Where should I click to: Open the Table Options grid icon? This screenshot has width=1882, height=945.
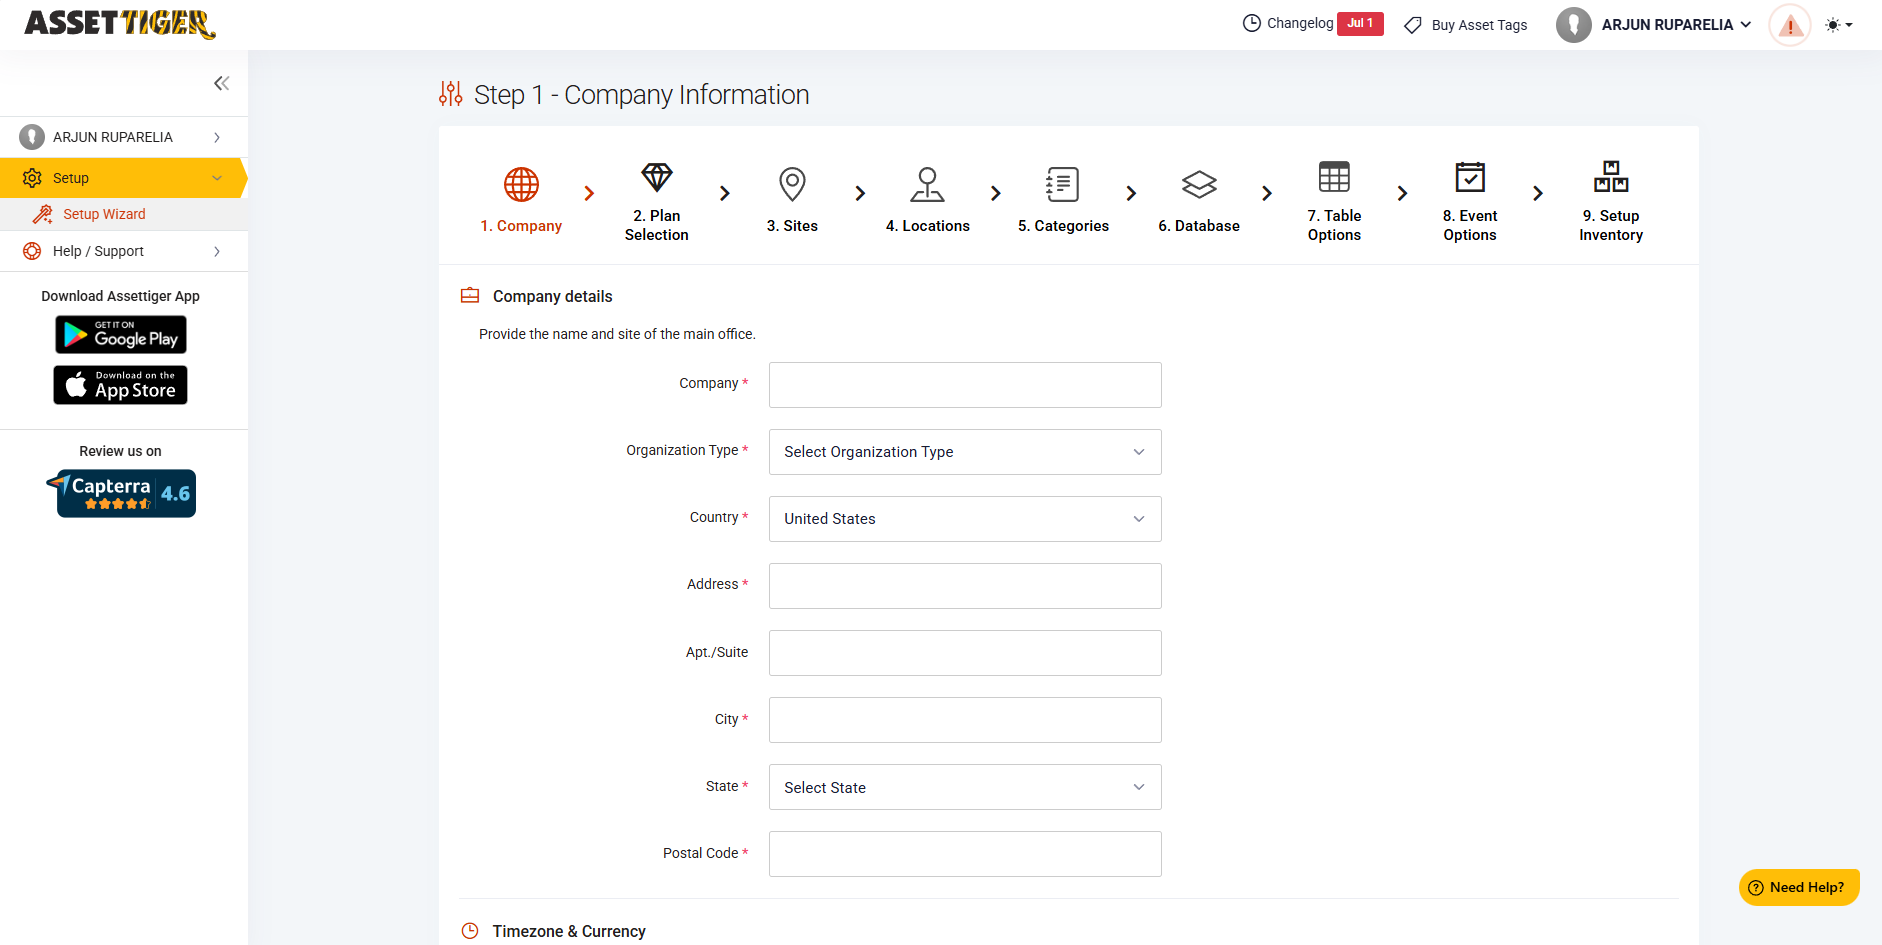(x=1334, y=177)
